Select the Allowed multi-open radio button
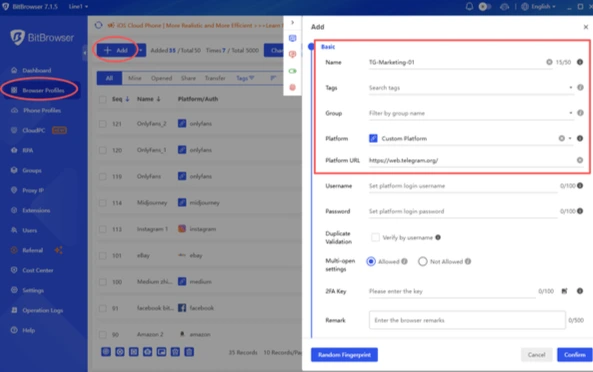The height and width of the screenshot is (372, 593). [x=371, y=262]
